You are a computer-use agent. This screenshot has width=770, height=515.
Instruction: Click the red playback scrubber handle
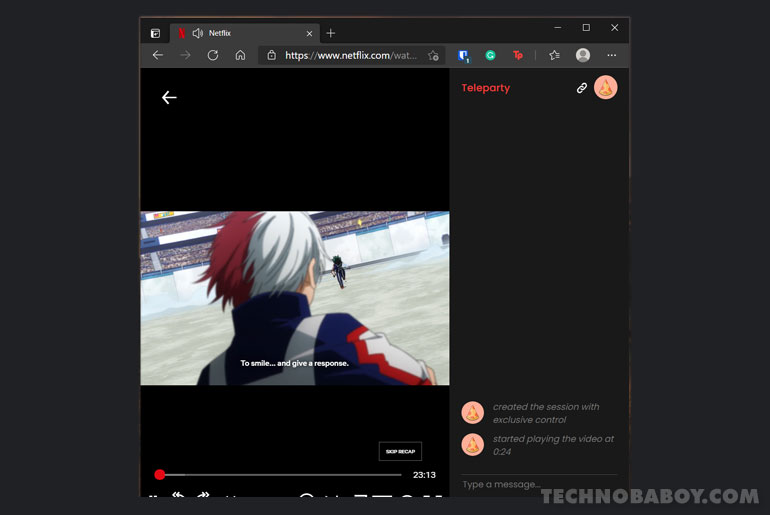click(160, 474)
